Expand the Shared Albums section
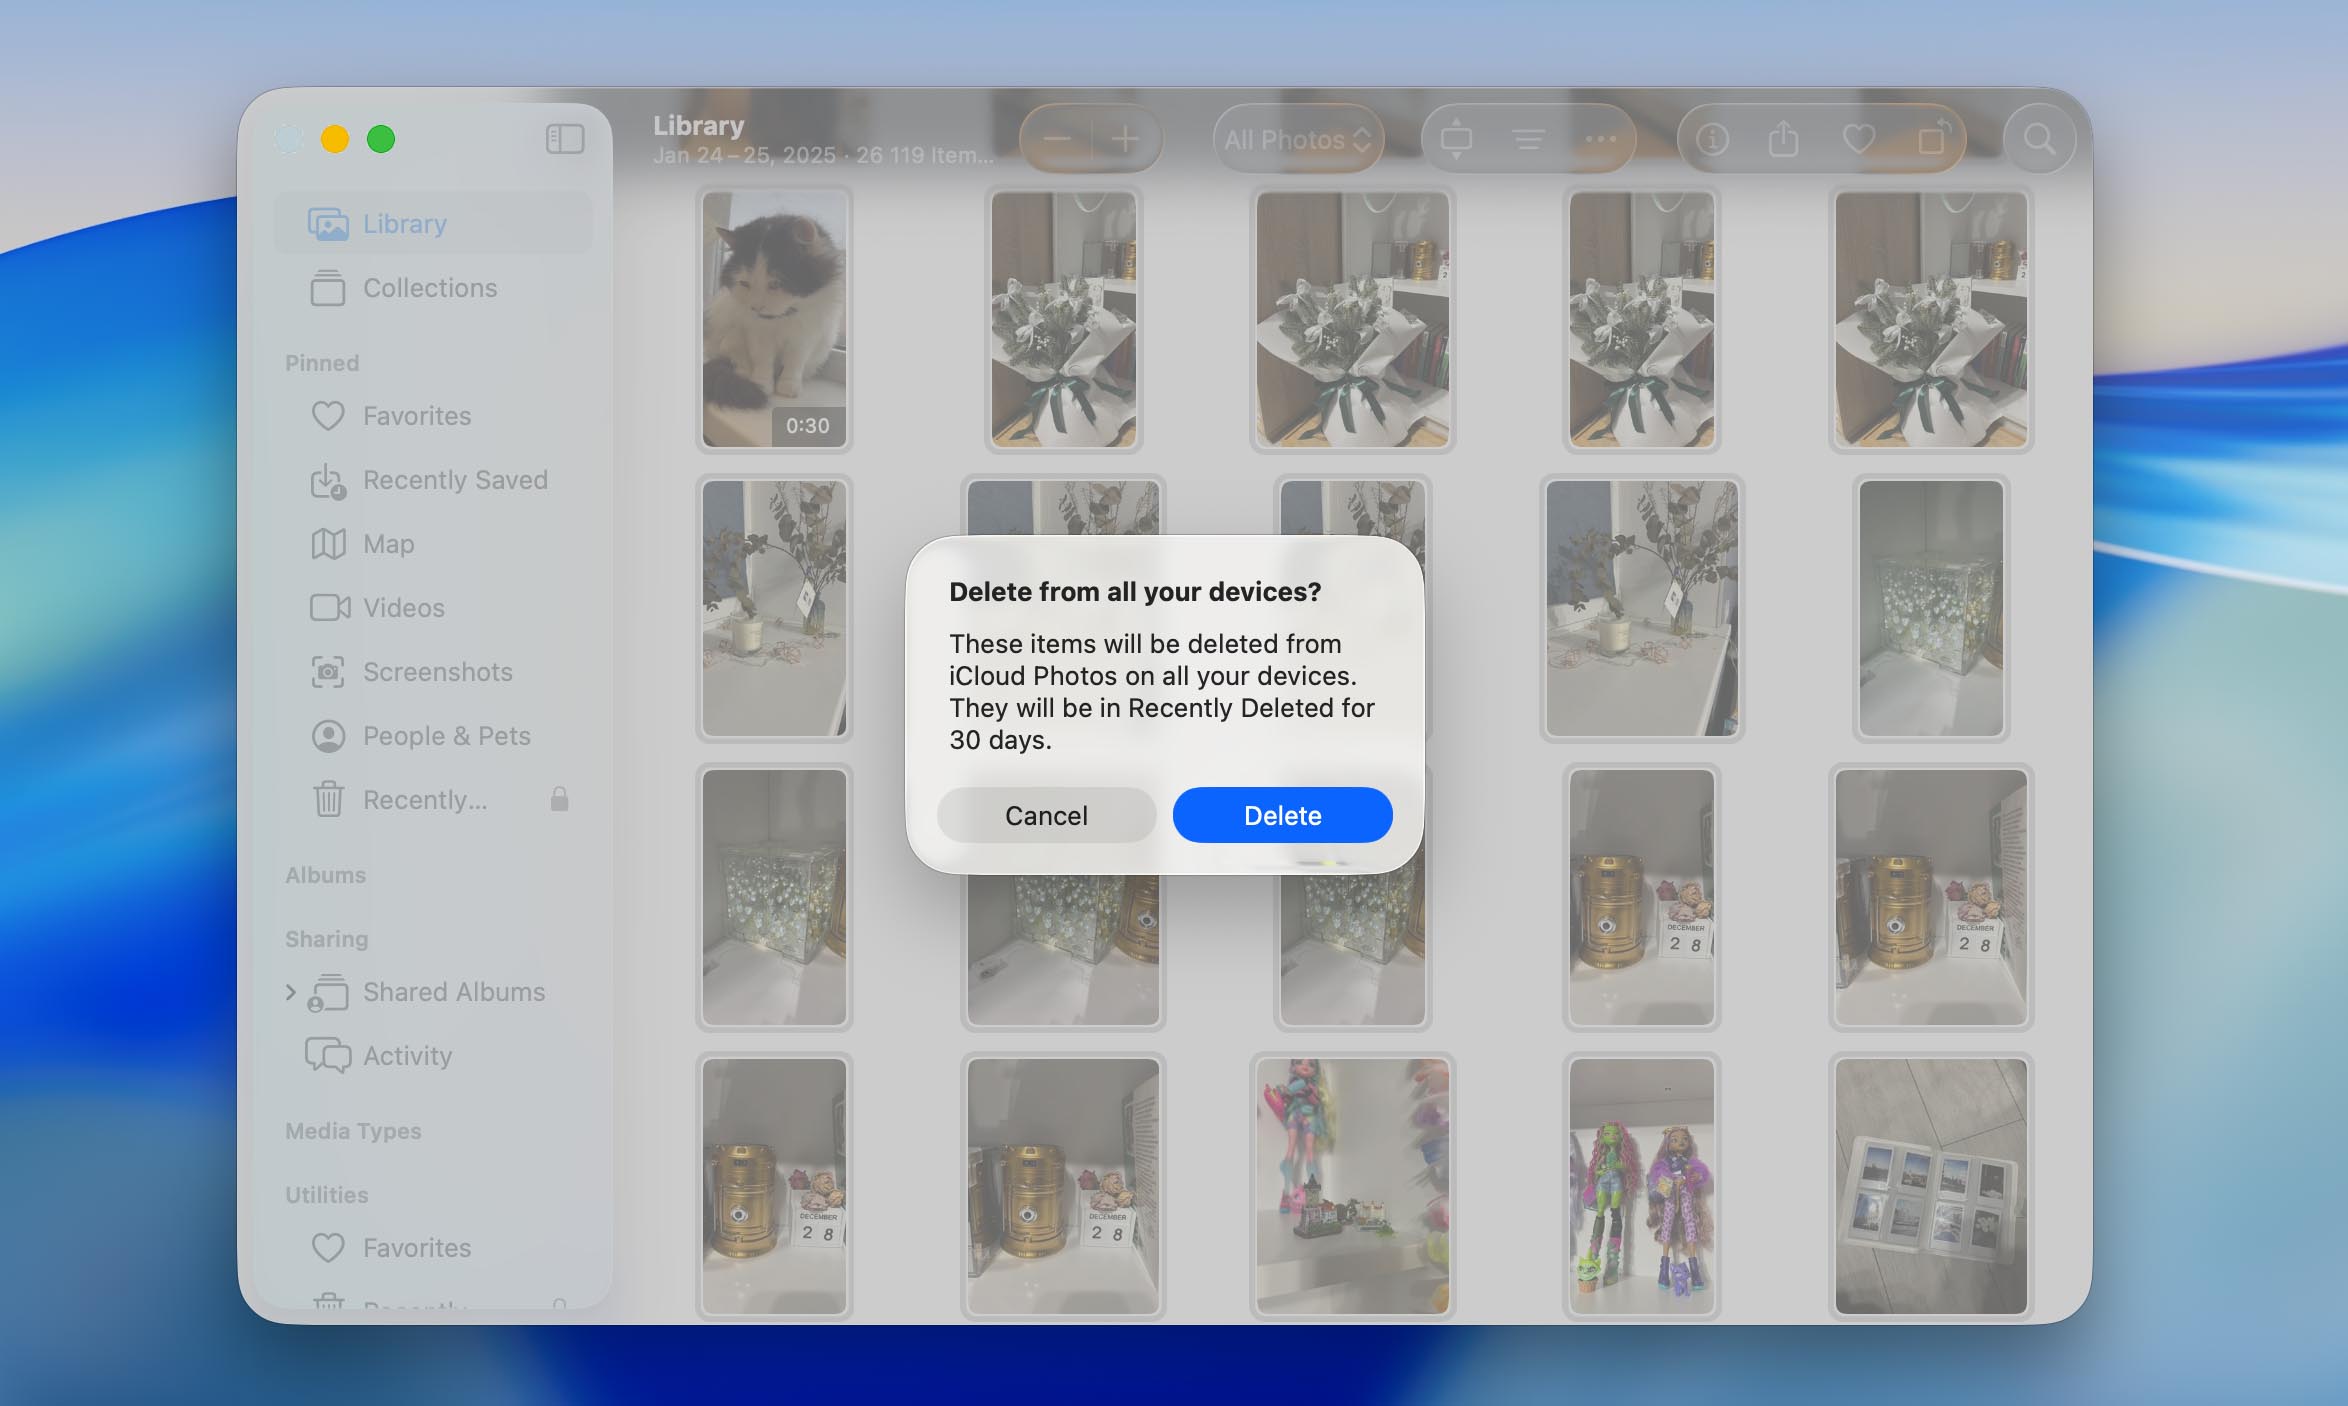 pos(291,992)
